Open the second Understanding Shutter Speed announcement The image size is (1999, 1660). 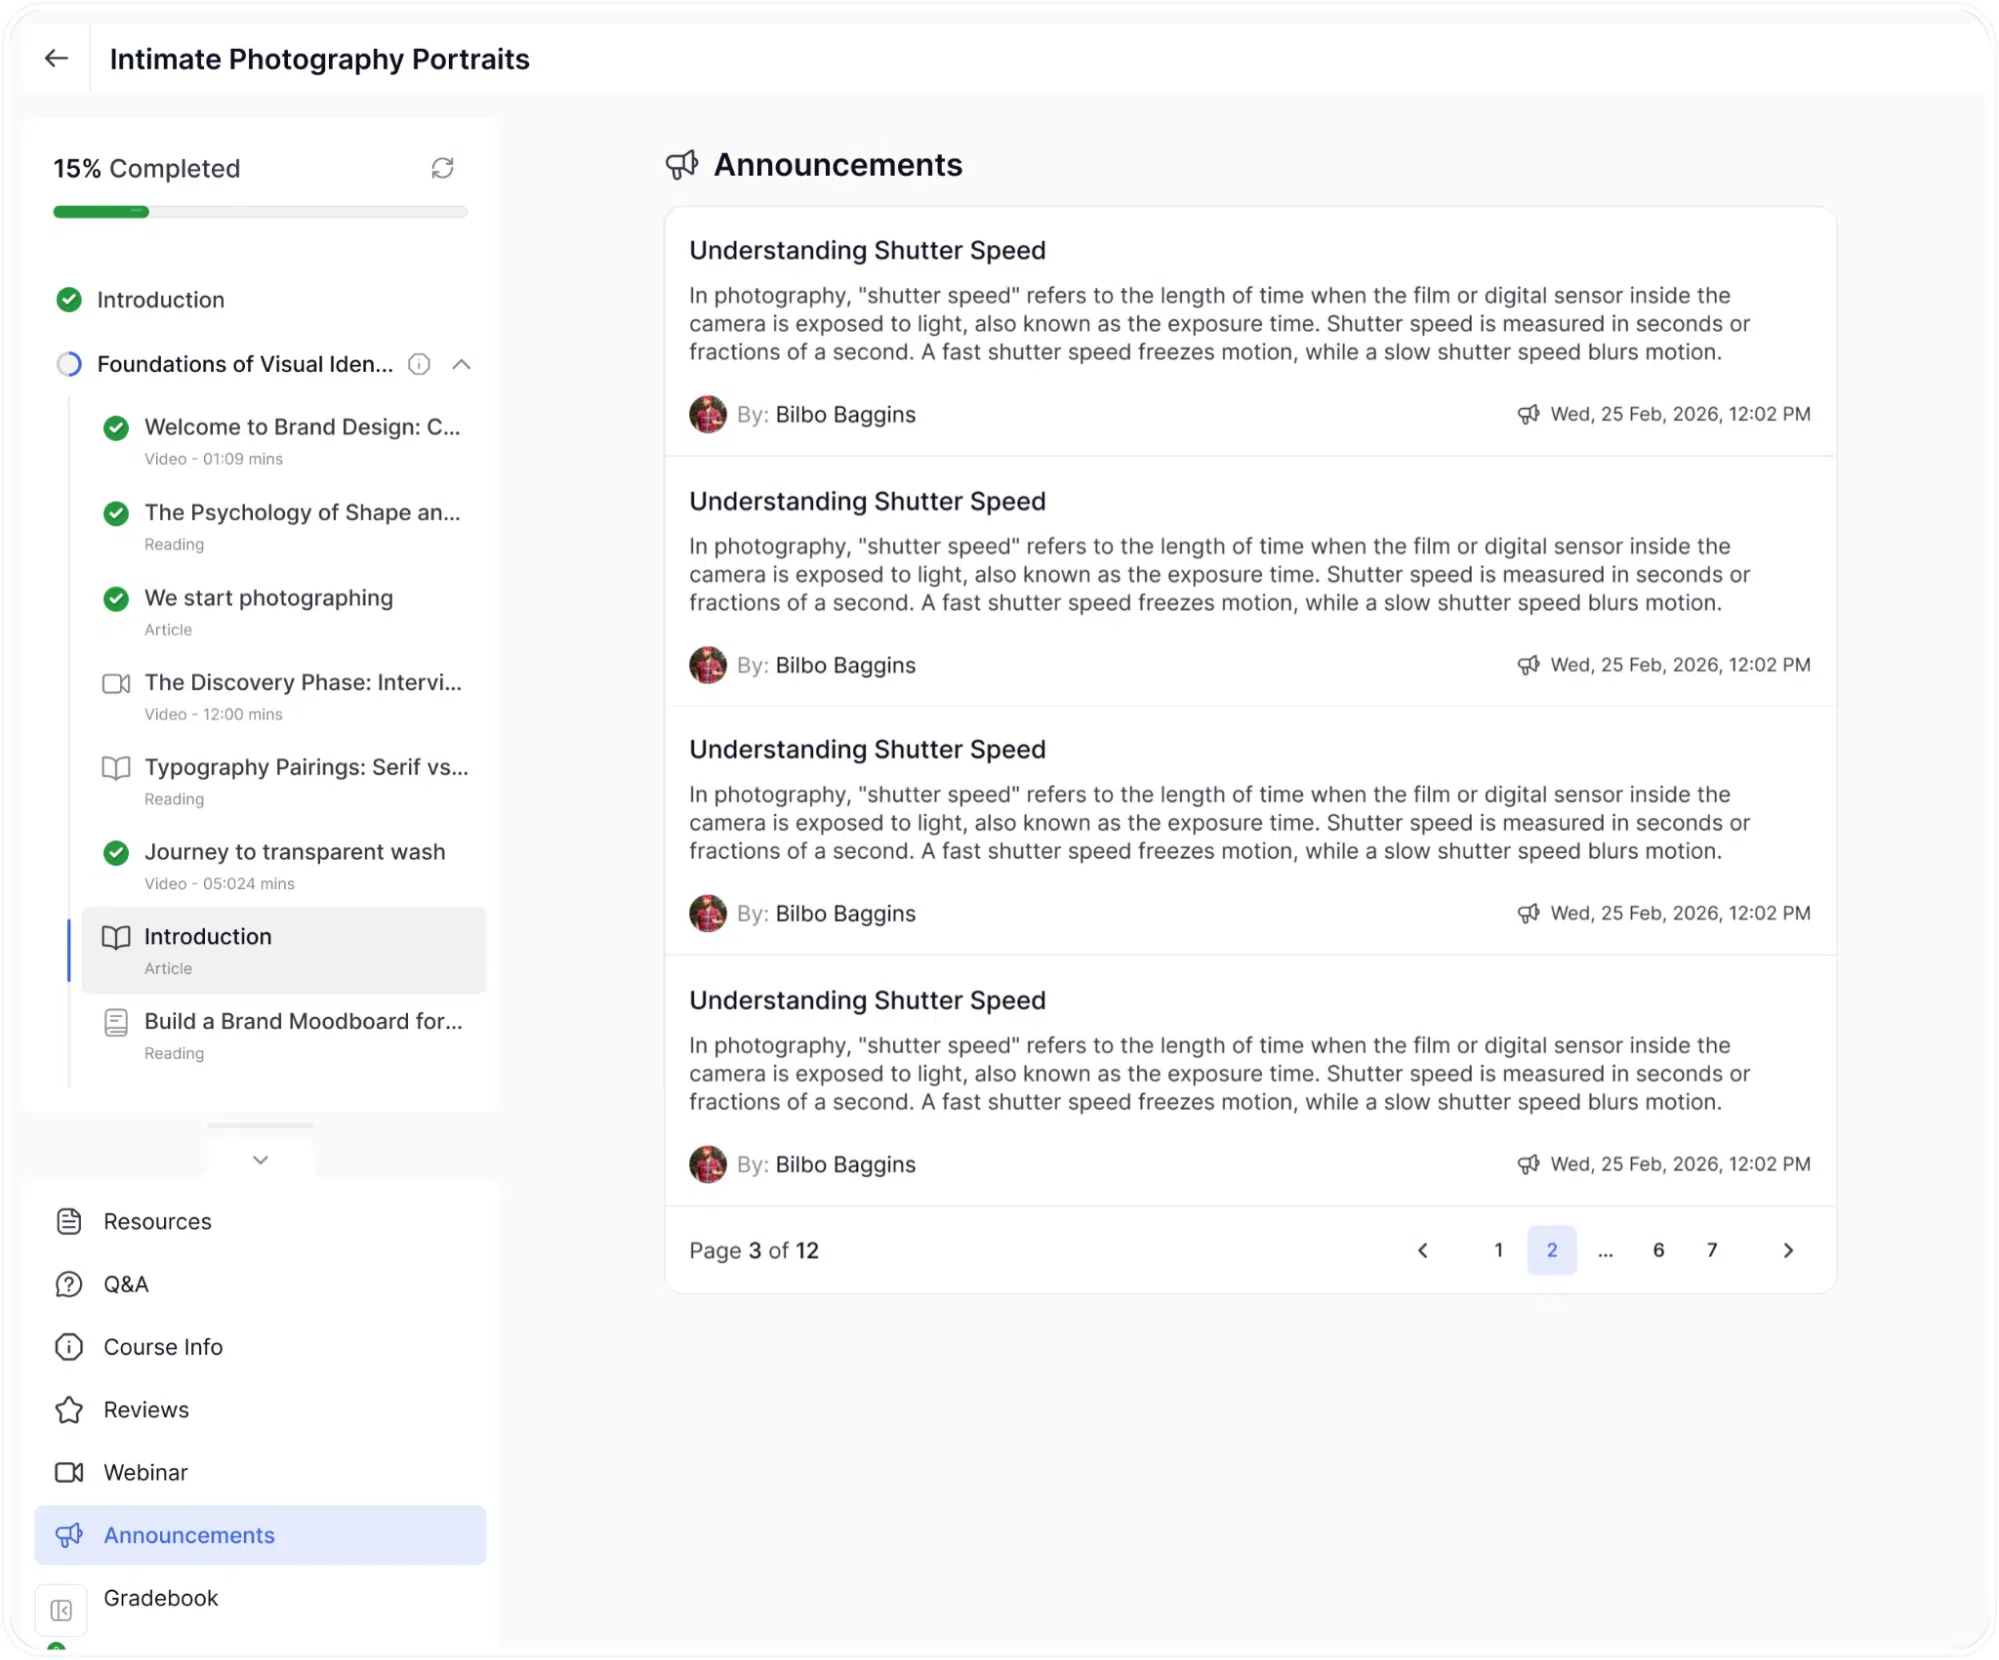pyautogui.click(x=867, y=501)
